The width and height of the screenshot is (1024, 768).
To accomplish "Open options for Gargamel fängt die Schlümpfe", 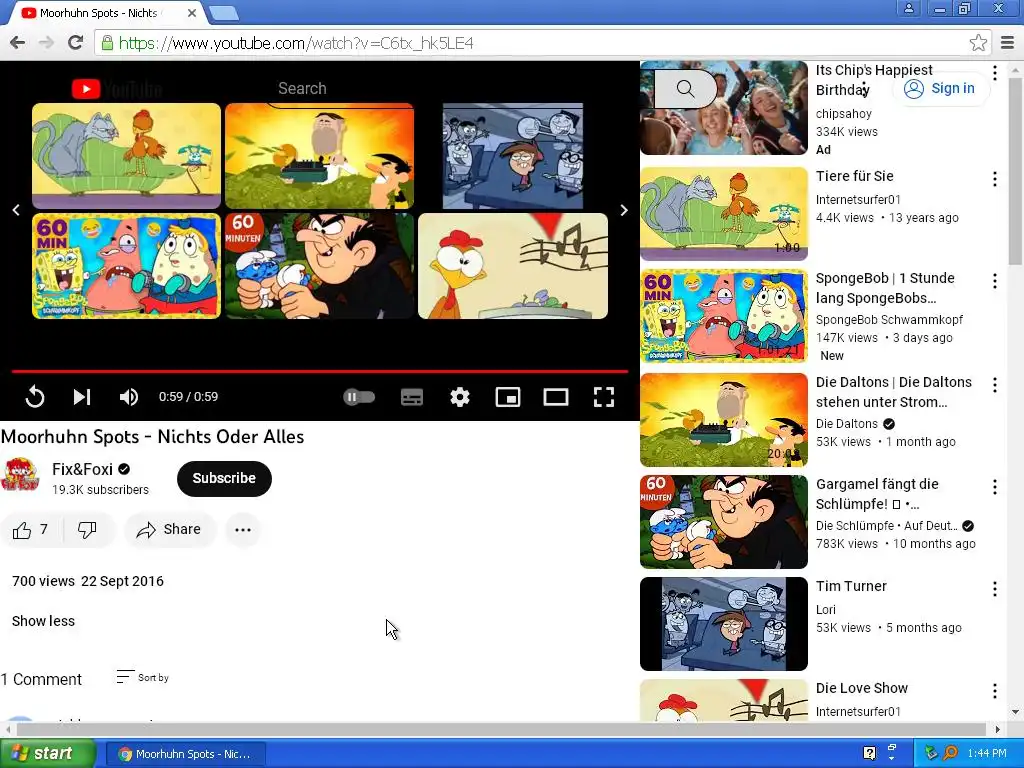I will pyautogui.click(x=994, y=487).
